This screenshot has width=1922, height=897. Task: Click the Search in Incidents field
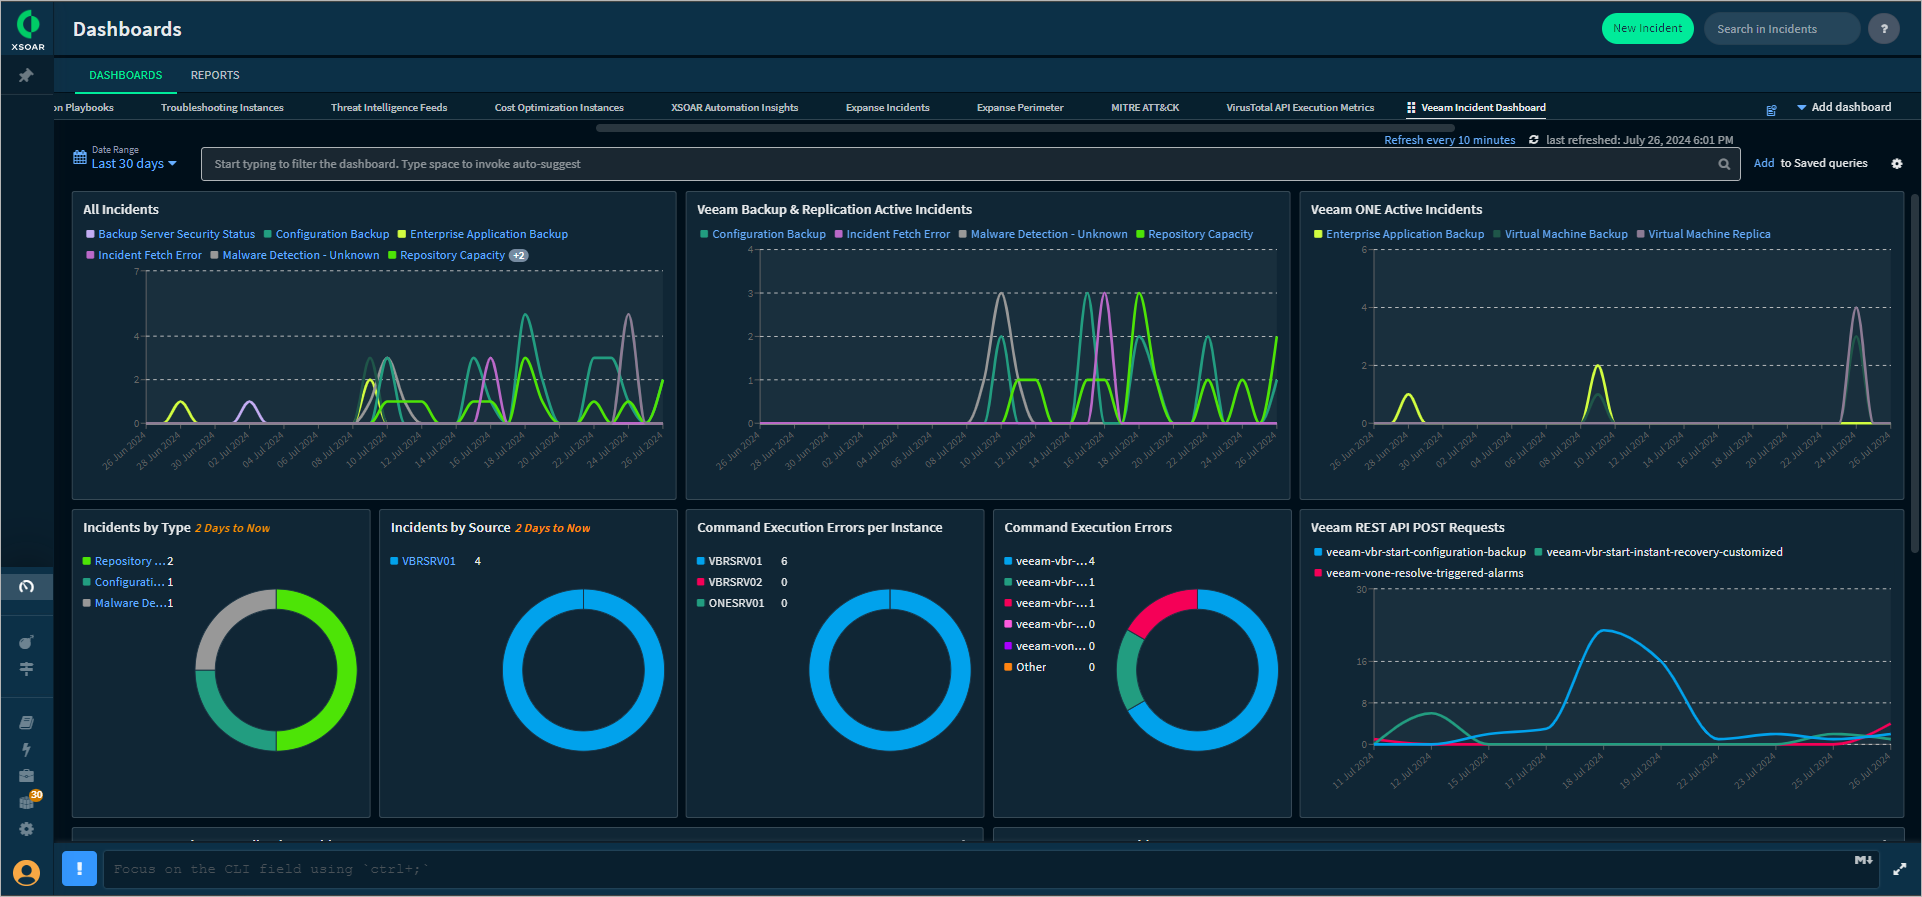point(1782,29)
